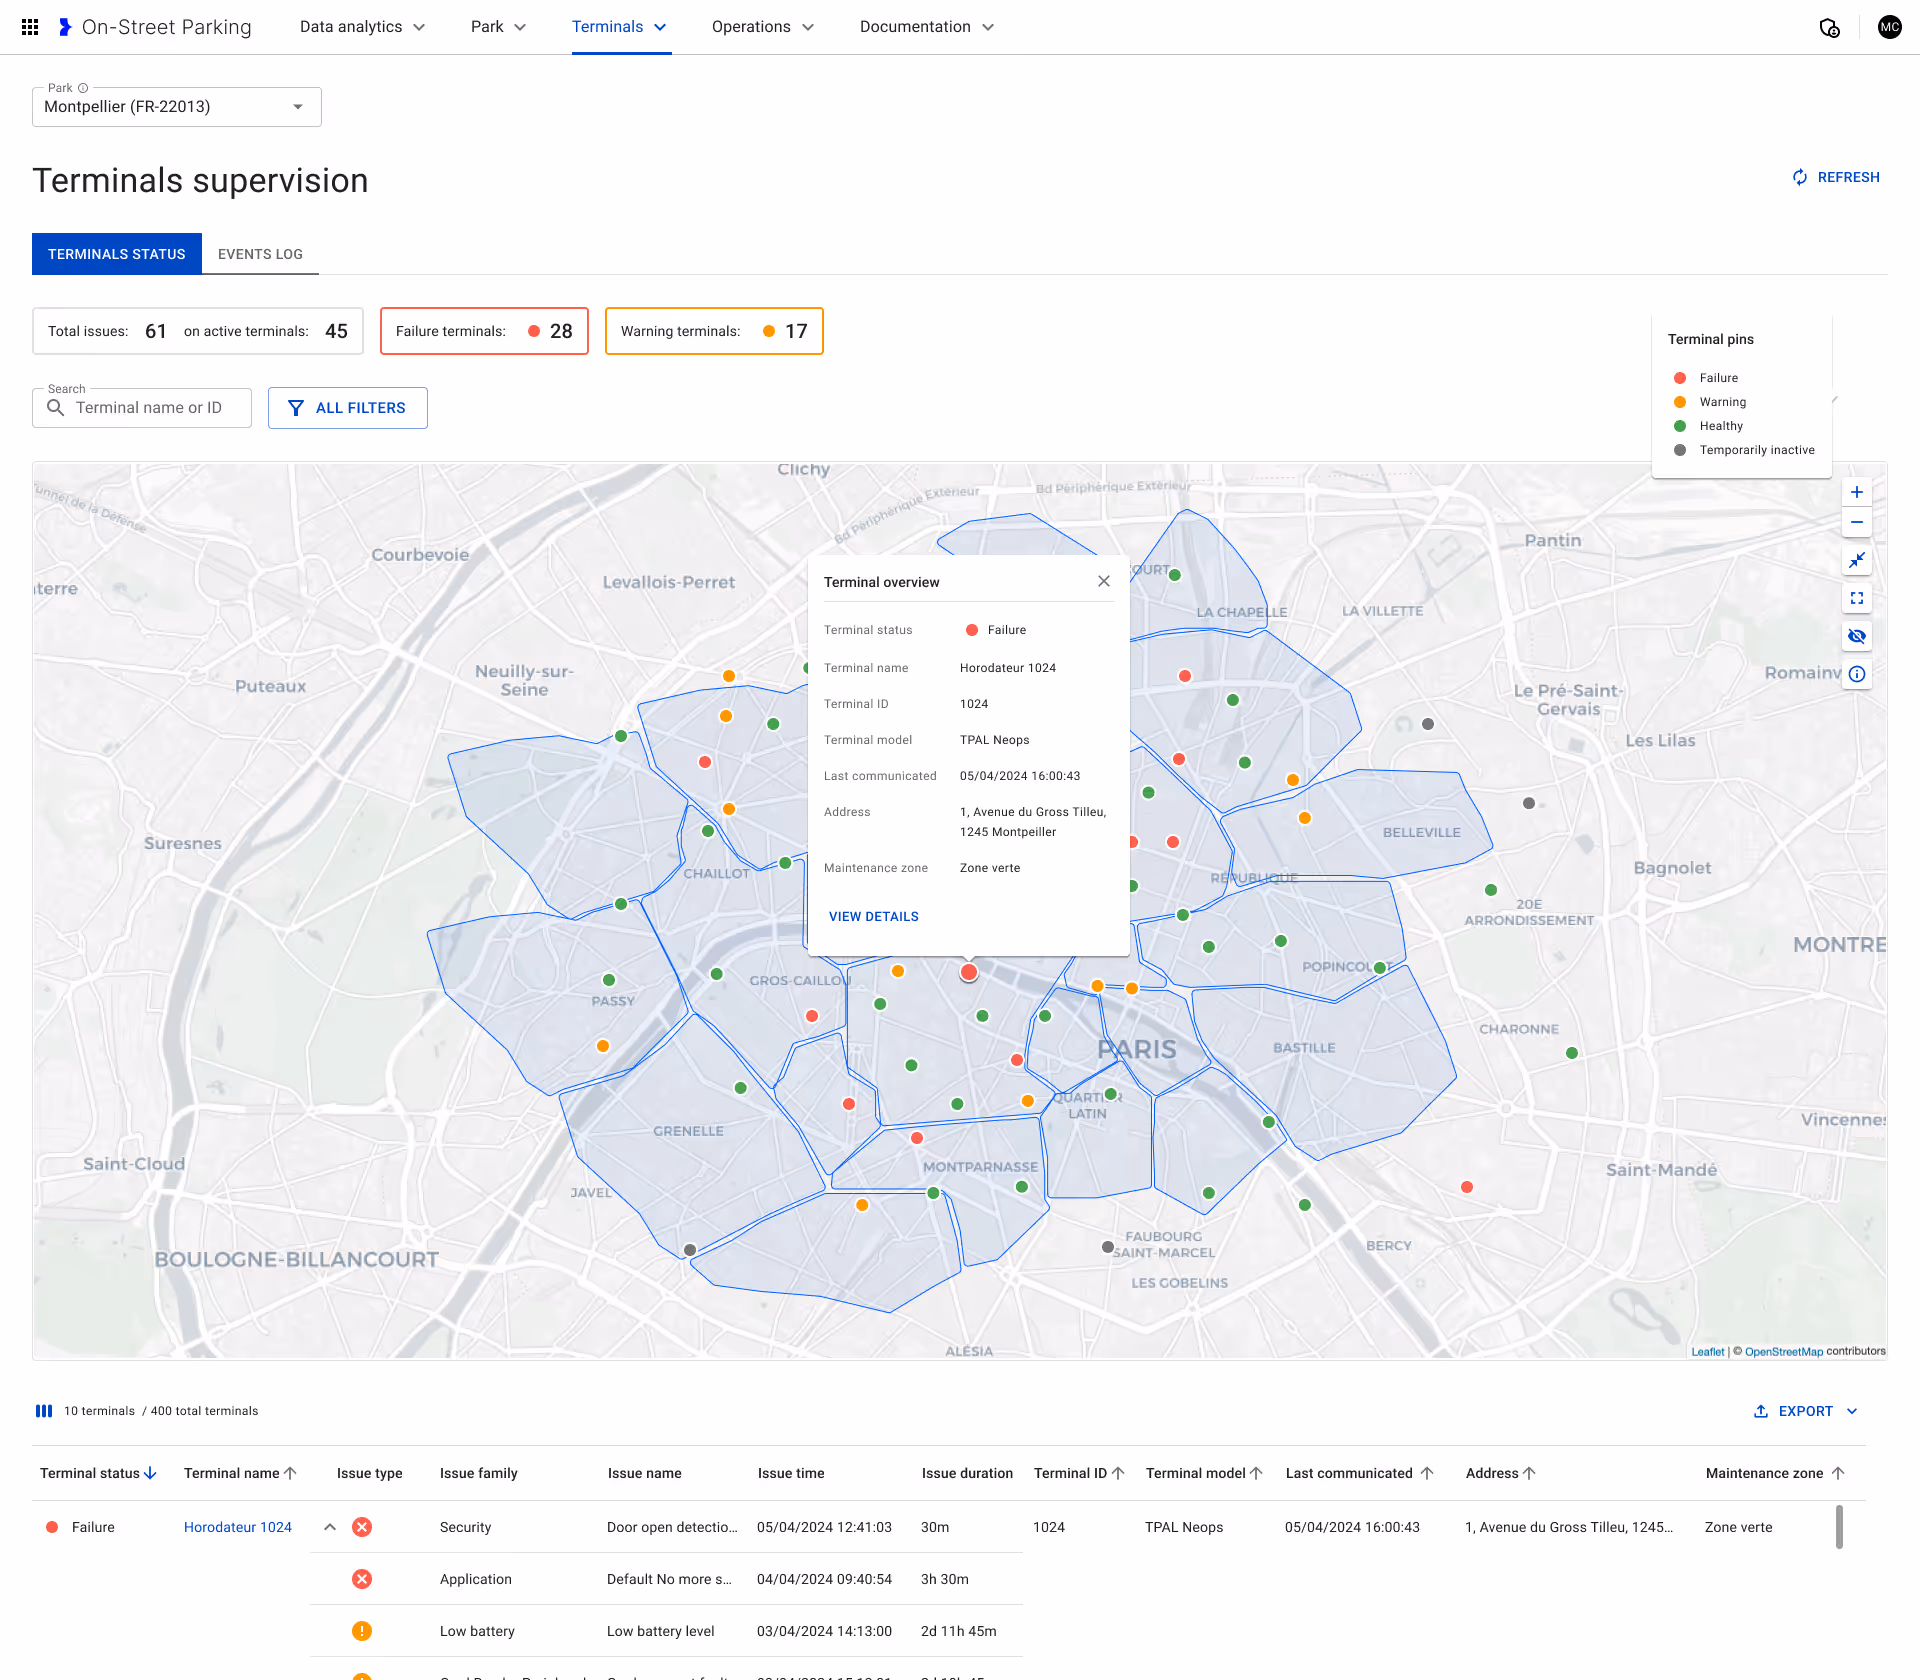Click the map zoom out button
The height and width of the screenshot is (1680, 1920).
click(1856, 522)
